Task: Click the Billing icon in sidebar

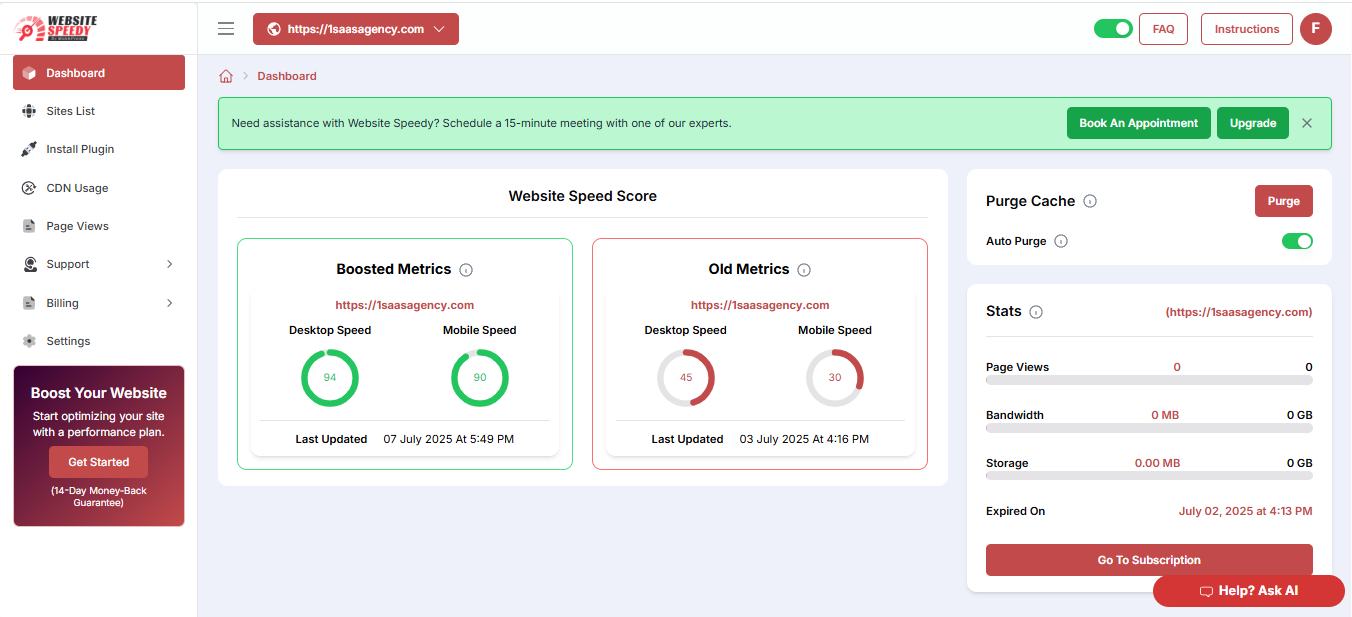Action: click(x=29, y=303)
